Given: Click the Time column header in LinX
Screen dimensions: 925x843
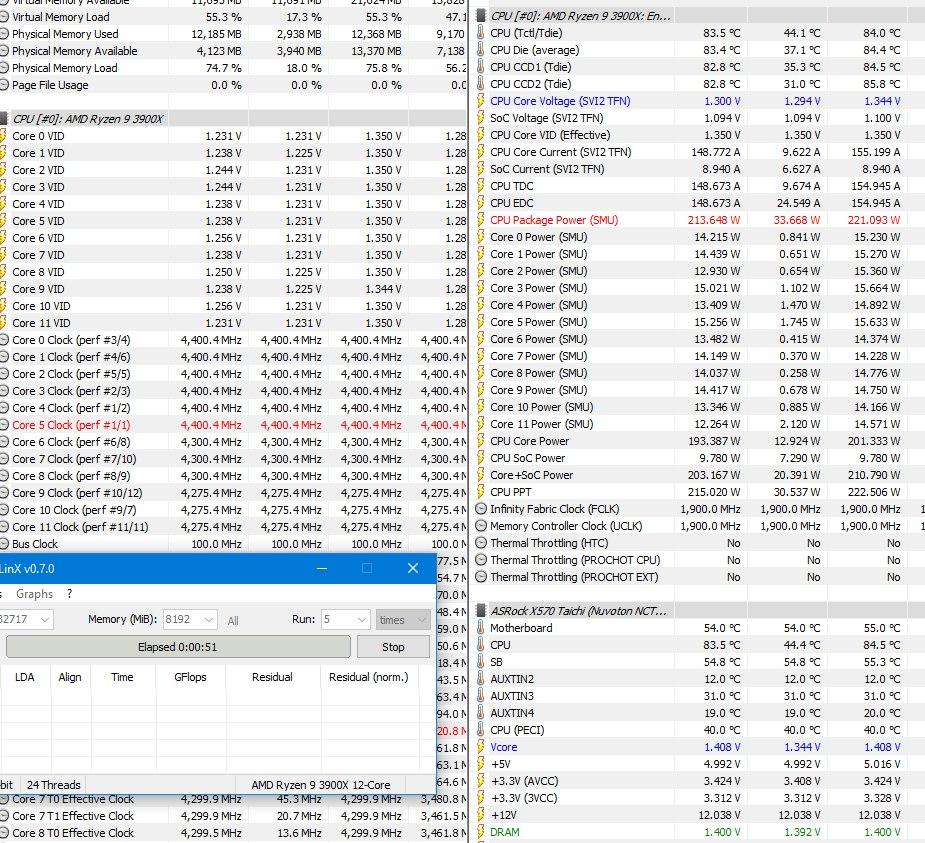Looking at the screenshot, I should pyautogui.click(x=123, y=677).
